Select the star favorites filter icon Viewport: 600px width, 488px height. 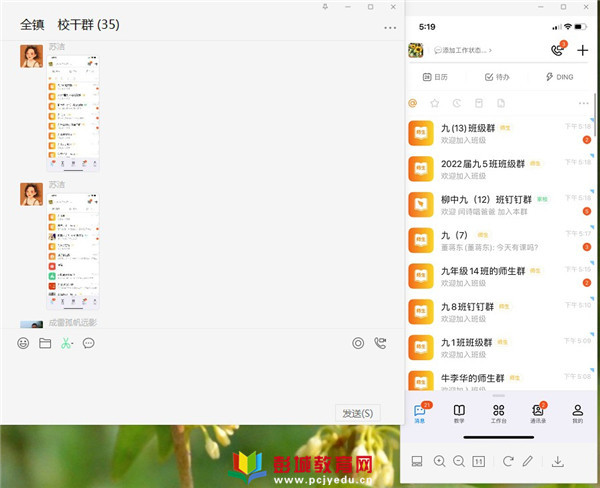(x=435, y=103)
